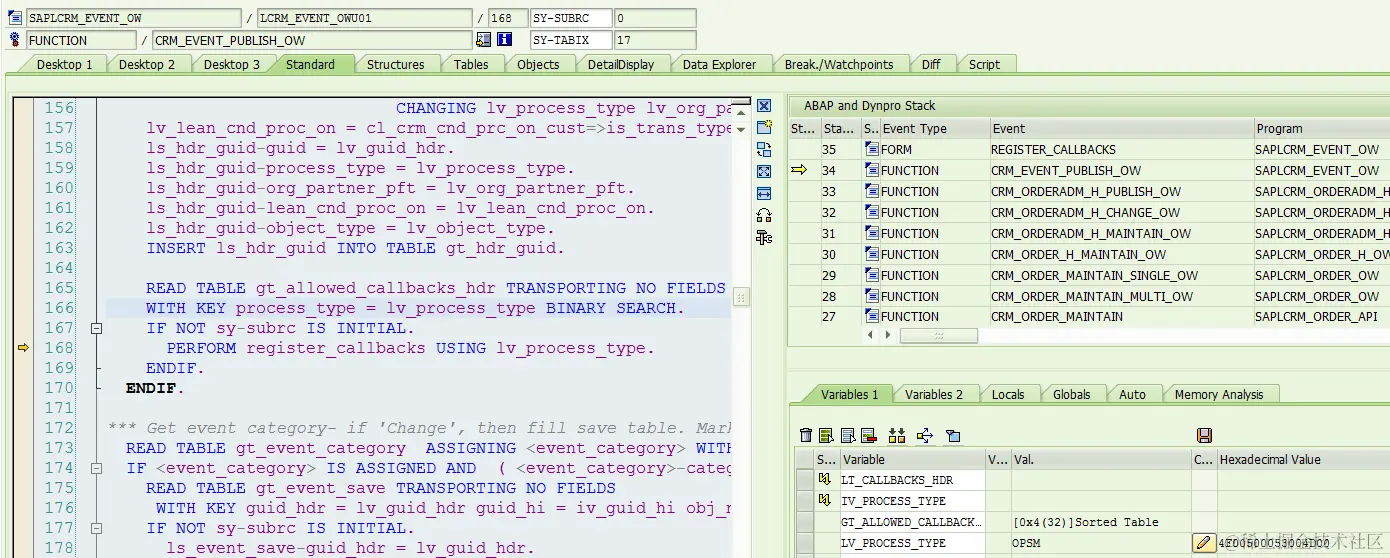Click the stack list scroll-left arrow
Image resolution: width=1390 pixels, height=558 pixels.
point(870,335)
